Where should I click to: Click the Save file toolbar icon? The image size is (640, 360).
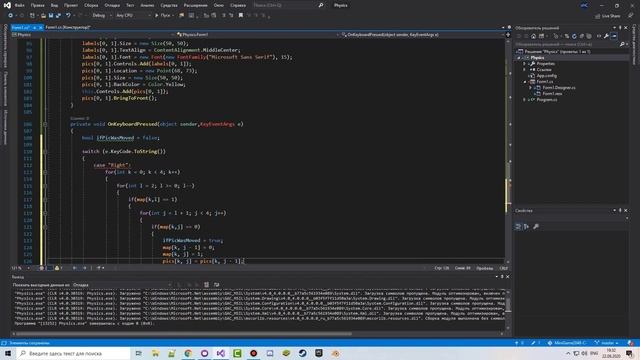tap(51, 15)
